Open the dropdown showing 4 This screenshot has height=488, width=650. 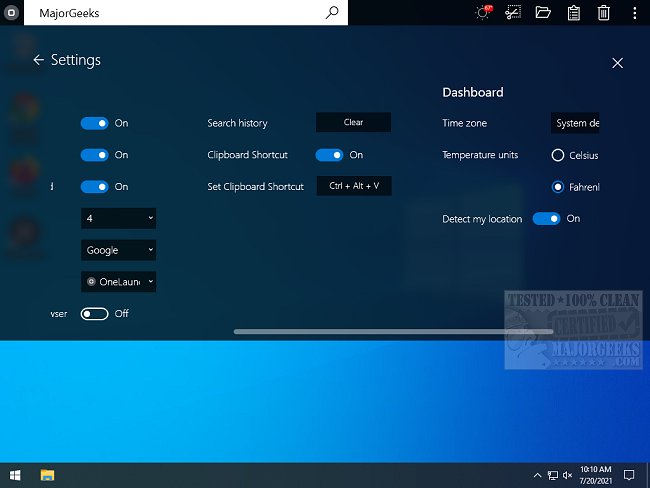(119, 219)
